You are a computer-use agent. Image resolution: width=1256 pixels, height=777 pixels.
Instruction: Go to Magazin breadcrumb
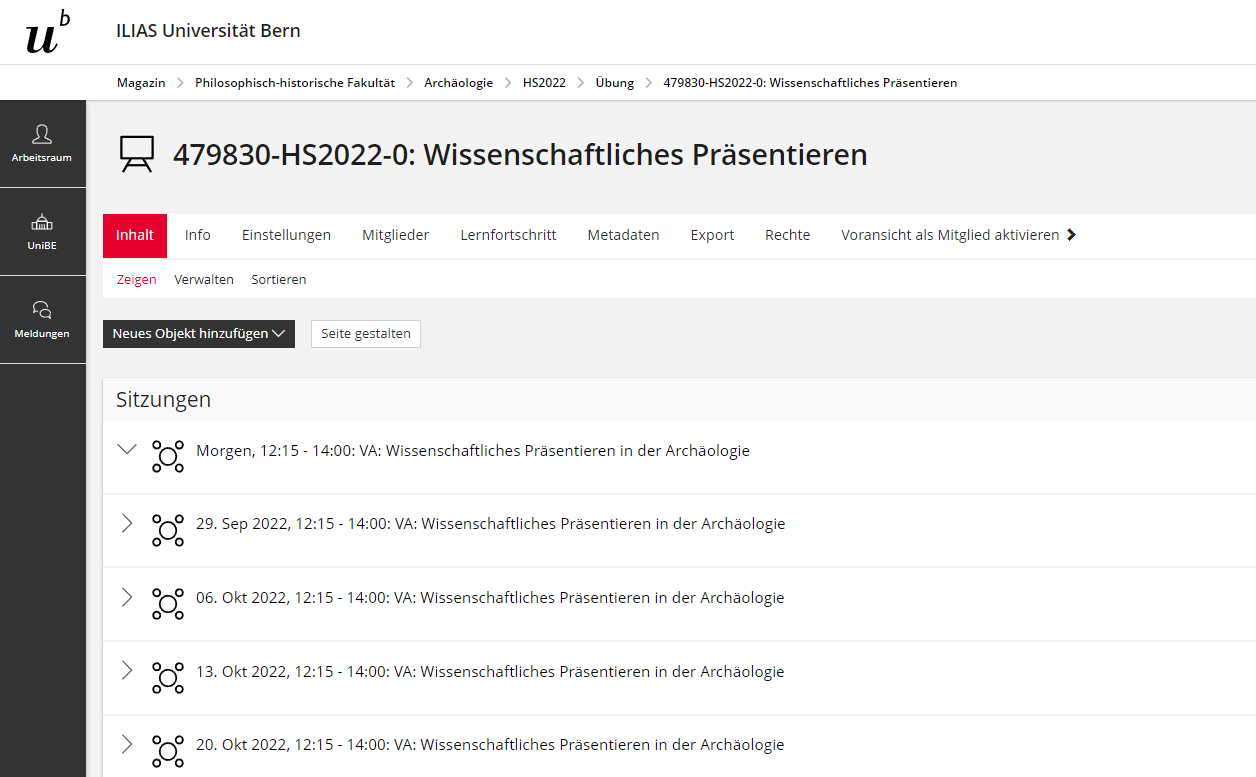coord(141,83)
